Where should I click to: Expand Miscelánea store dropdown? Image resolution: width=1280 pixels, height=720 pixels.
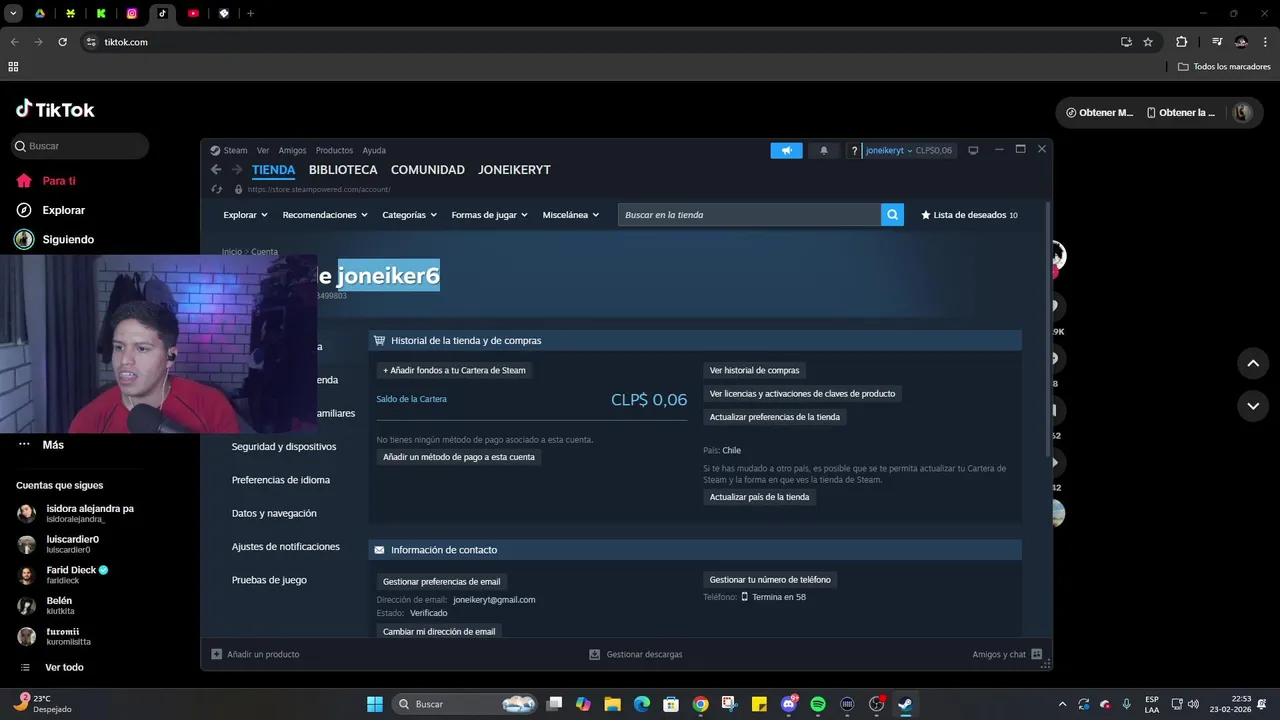(571, 215)
